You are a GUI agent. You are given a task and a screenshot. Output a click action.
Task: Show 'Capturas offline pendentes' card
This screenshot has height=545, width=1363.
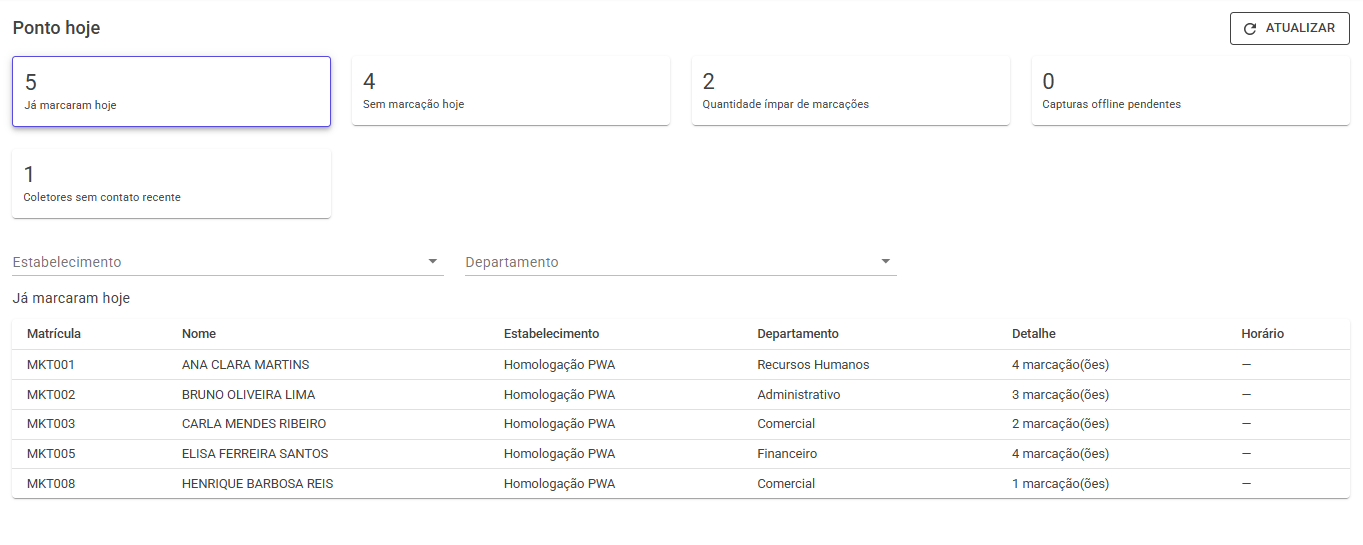(x=1190, y=91)
